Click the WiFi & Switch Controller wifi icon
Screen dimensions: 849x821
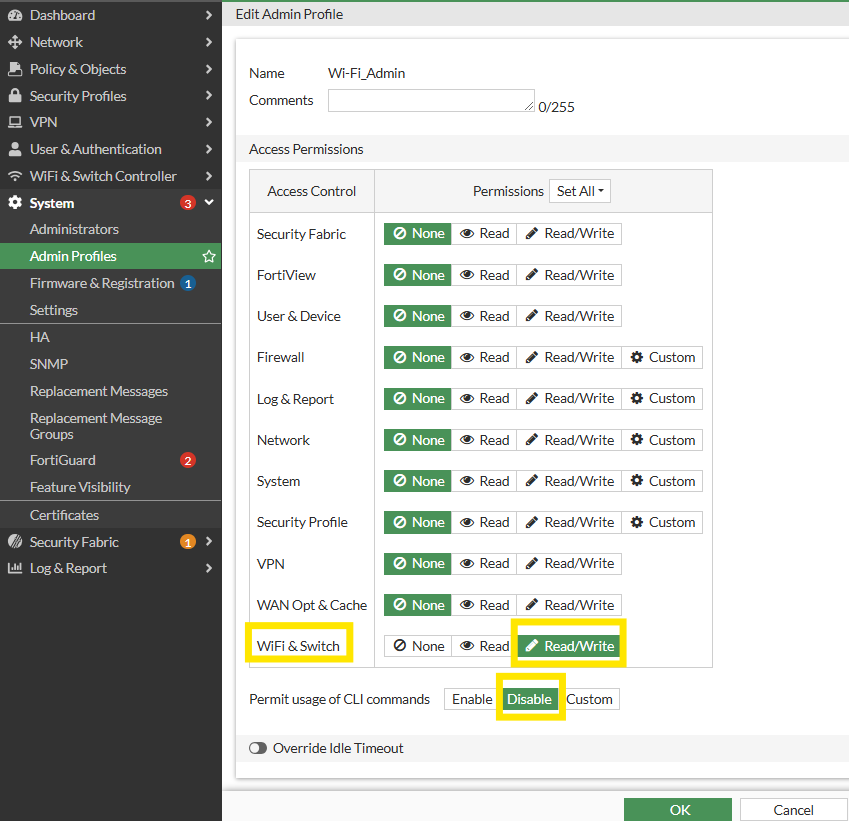click(x=15, y=176)
